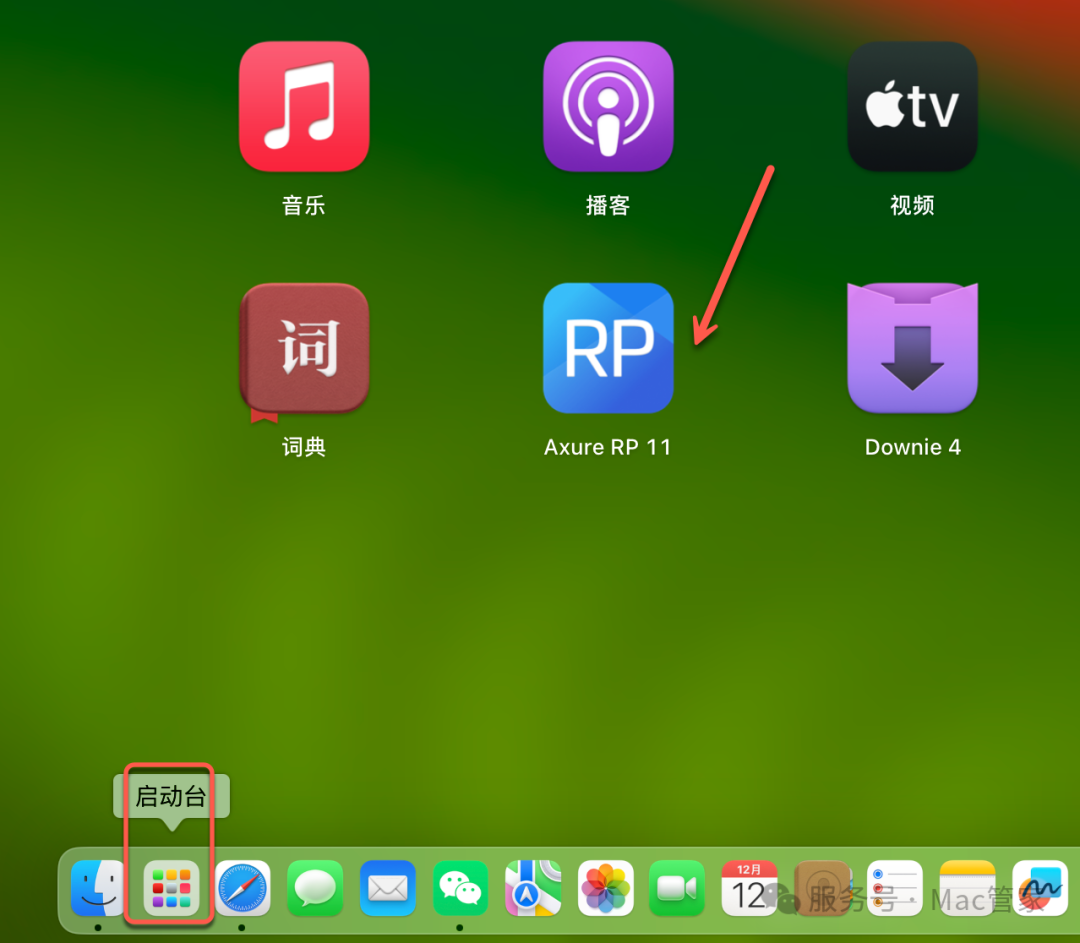Click the "音乐" label

click(304, 205)
